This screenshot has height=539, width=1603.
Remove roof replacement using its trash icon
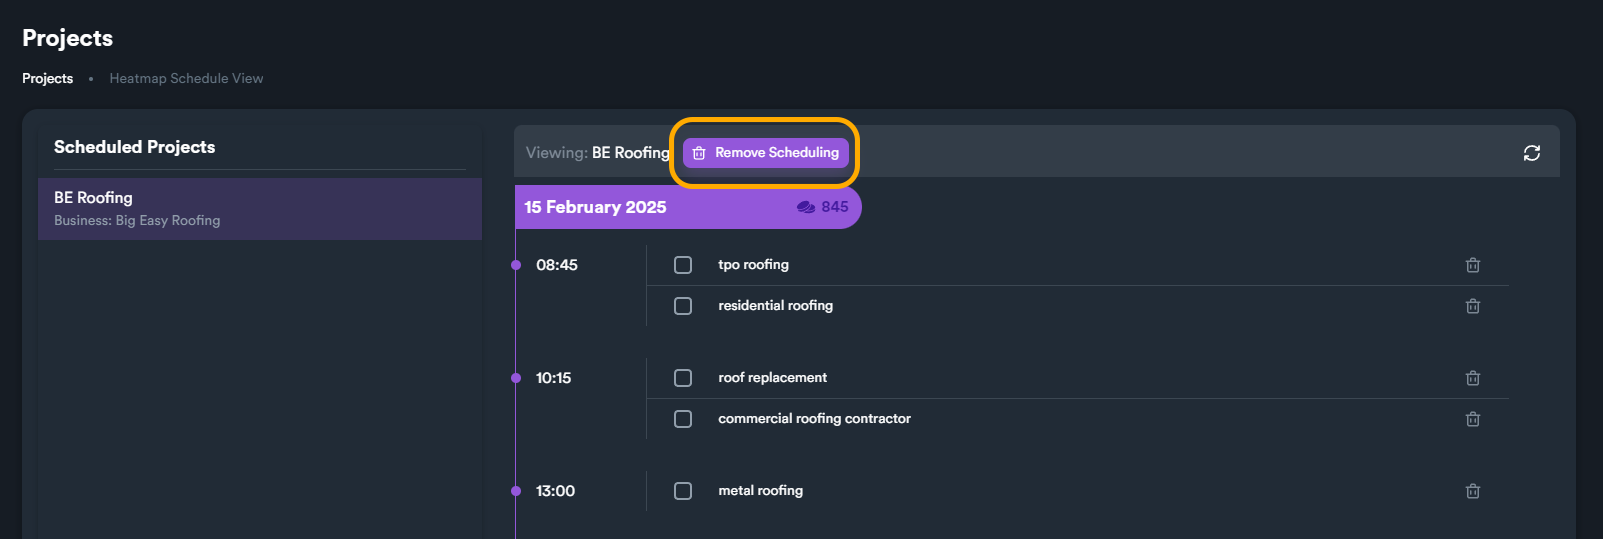point(1472,378)
